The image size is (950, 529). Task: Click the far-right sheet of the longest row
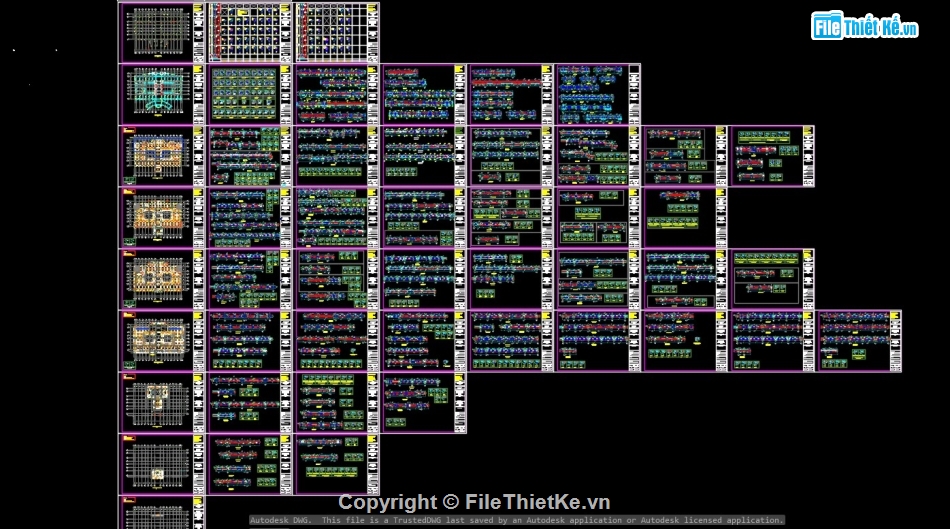859,341
